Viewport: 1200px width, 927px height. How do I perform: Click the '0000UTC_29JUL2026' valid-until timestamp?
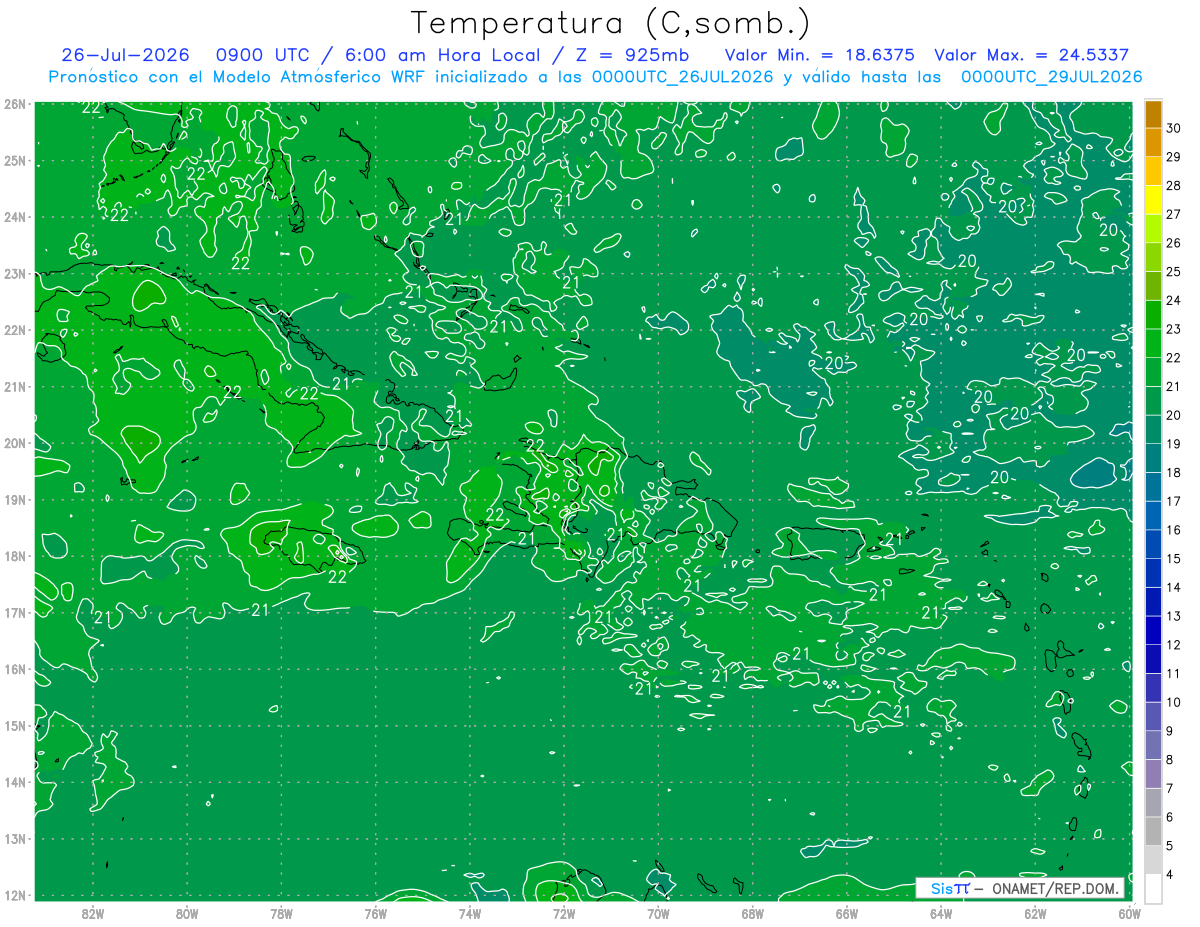[1051, 77]
